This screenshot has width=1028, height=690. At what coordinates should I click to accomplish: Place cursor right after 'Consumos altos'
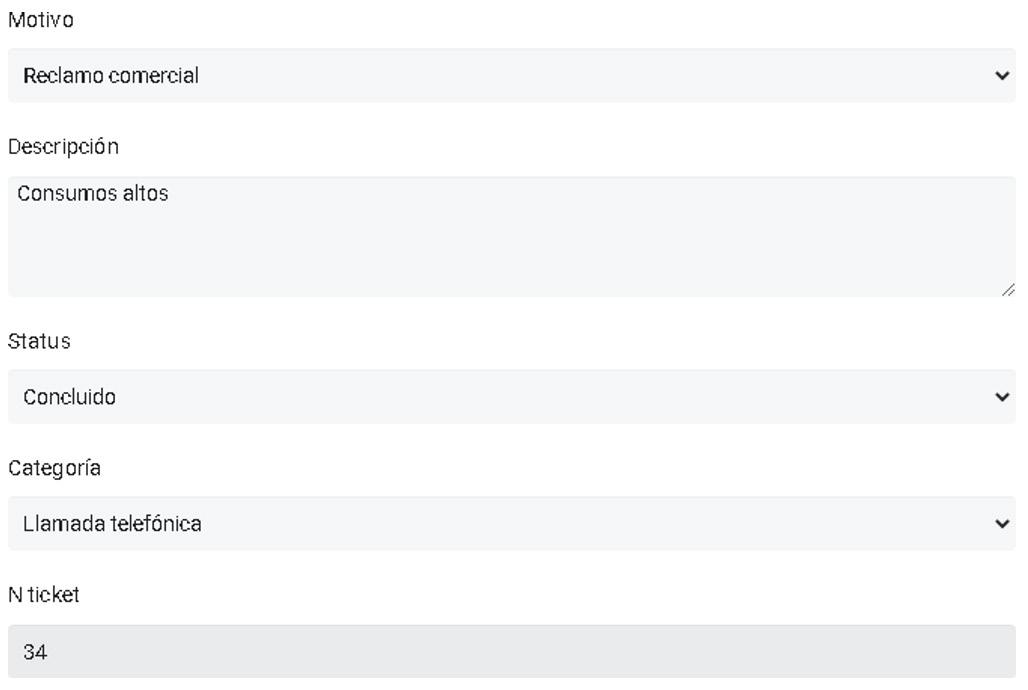[170, 194]
